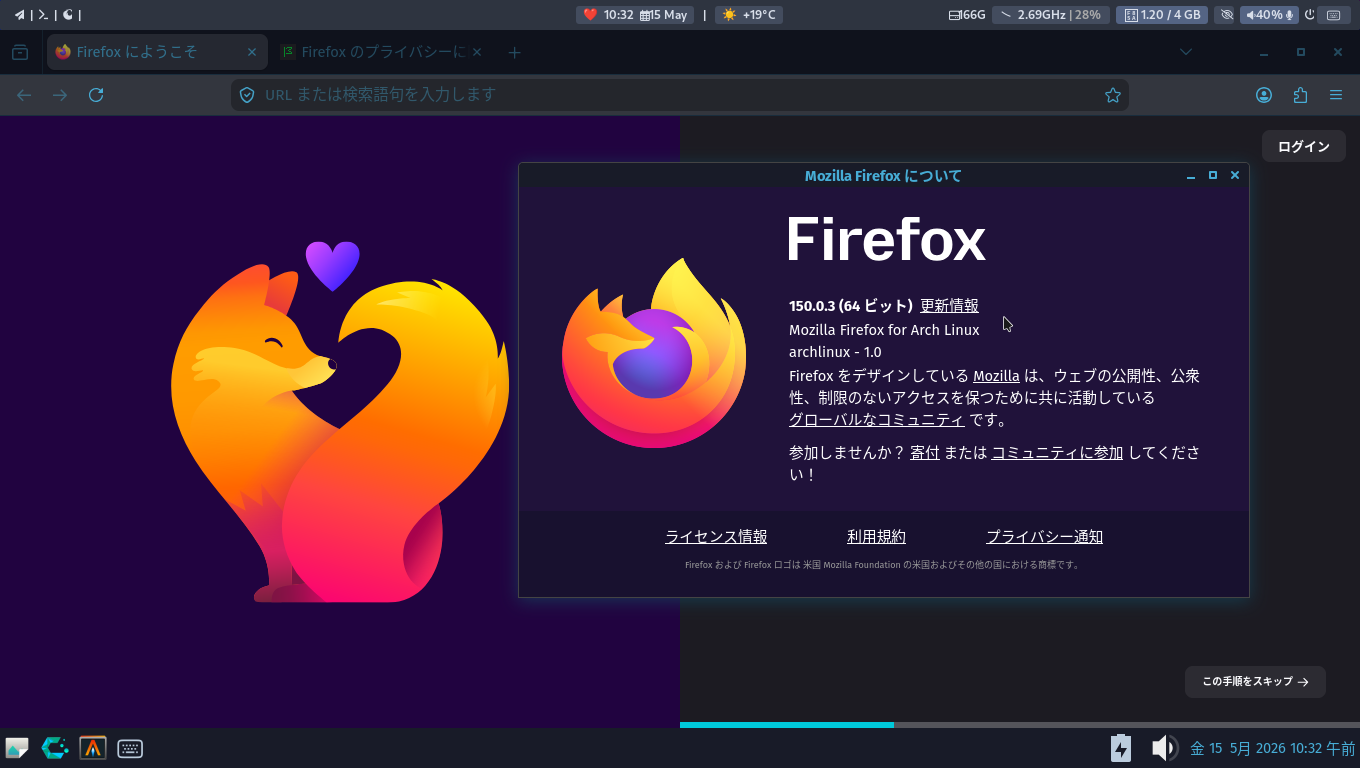The width and height of the screenshot is (1360, 768).
Task: Open the Firefox hamburger menu
Action: point(1336,95)
